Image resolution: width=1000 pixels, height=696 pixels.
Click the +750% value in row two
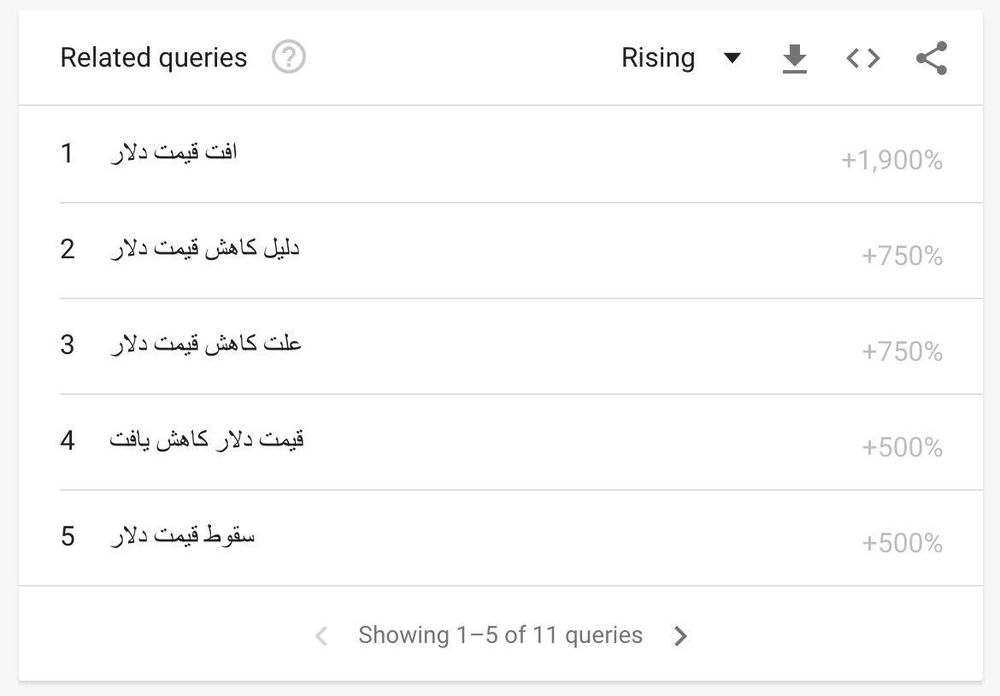[902, 256]
